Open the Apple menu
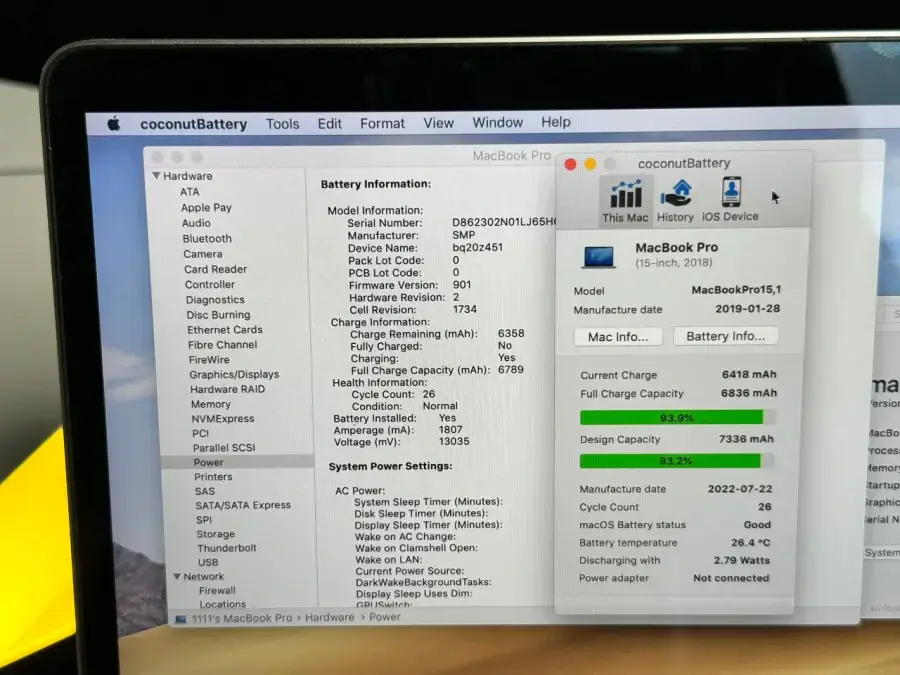This screenshot has height=675, width=900. pos(110,122)
